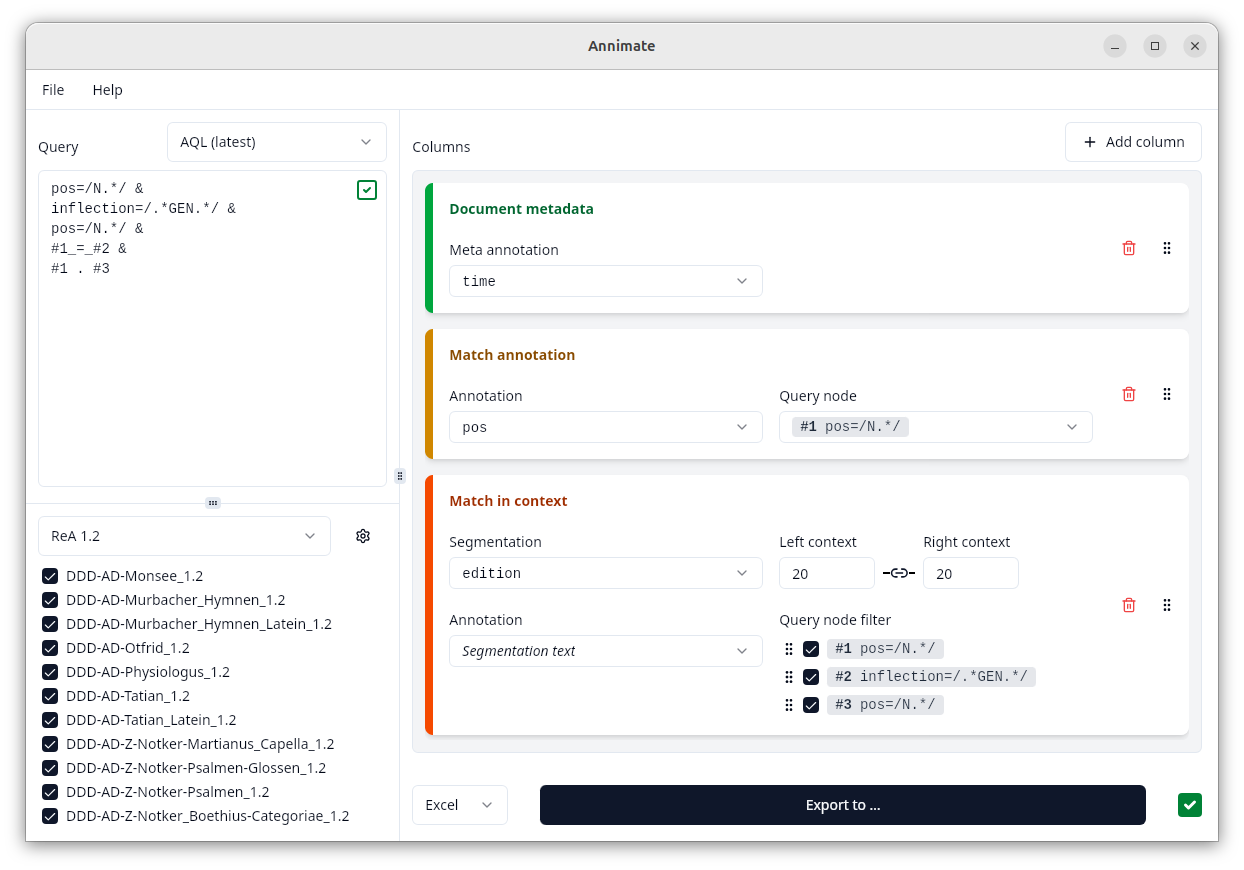
Task: Uncheck DDD-AD-Murbacher_Hymnen_Latein_1.2 corpus
Action: pyautogui.click(x=50, y=624)
